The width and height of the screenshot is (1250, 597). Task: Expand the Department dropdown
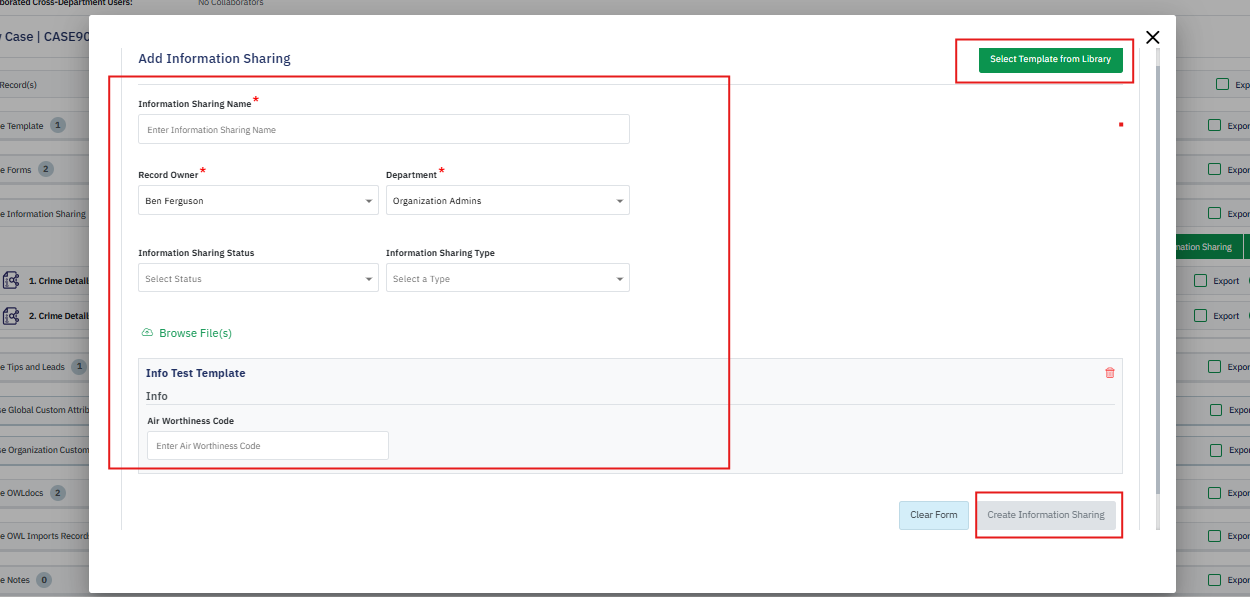507,201
